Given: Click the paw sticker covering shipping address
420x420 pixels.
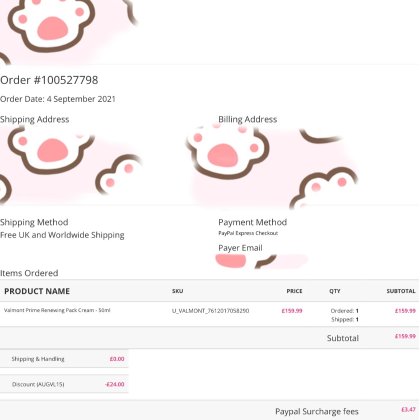Looking at the screenshot, I should coord(71,165).
